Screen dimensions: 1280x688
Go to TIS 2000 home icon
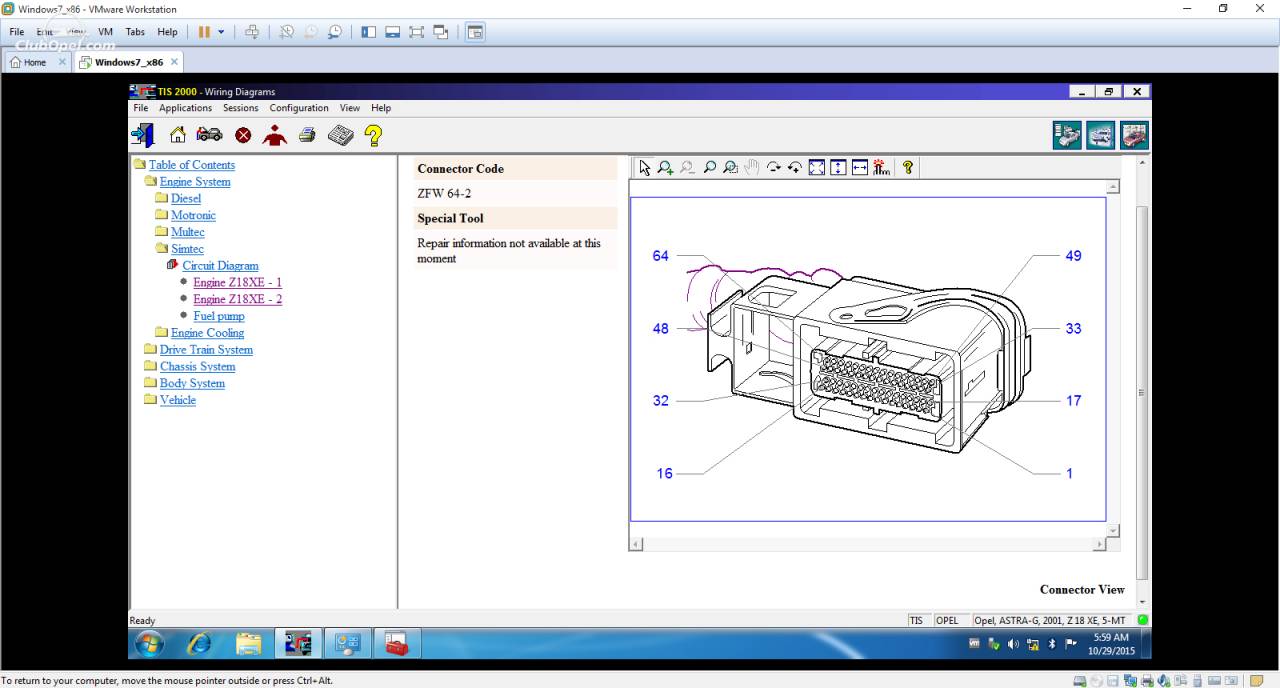point(178,135)
